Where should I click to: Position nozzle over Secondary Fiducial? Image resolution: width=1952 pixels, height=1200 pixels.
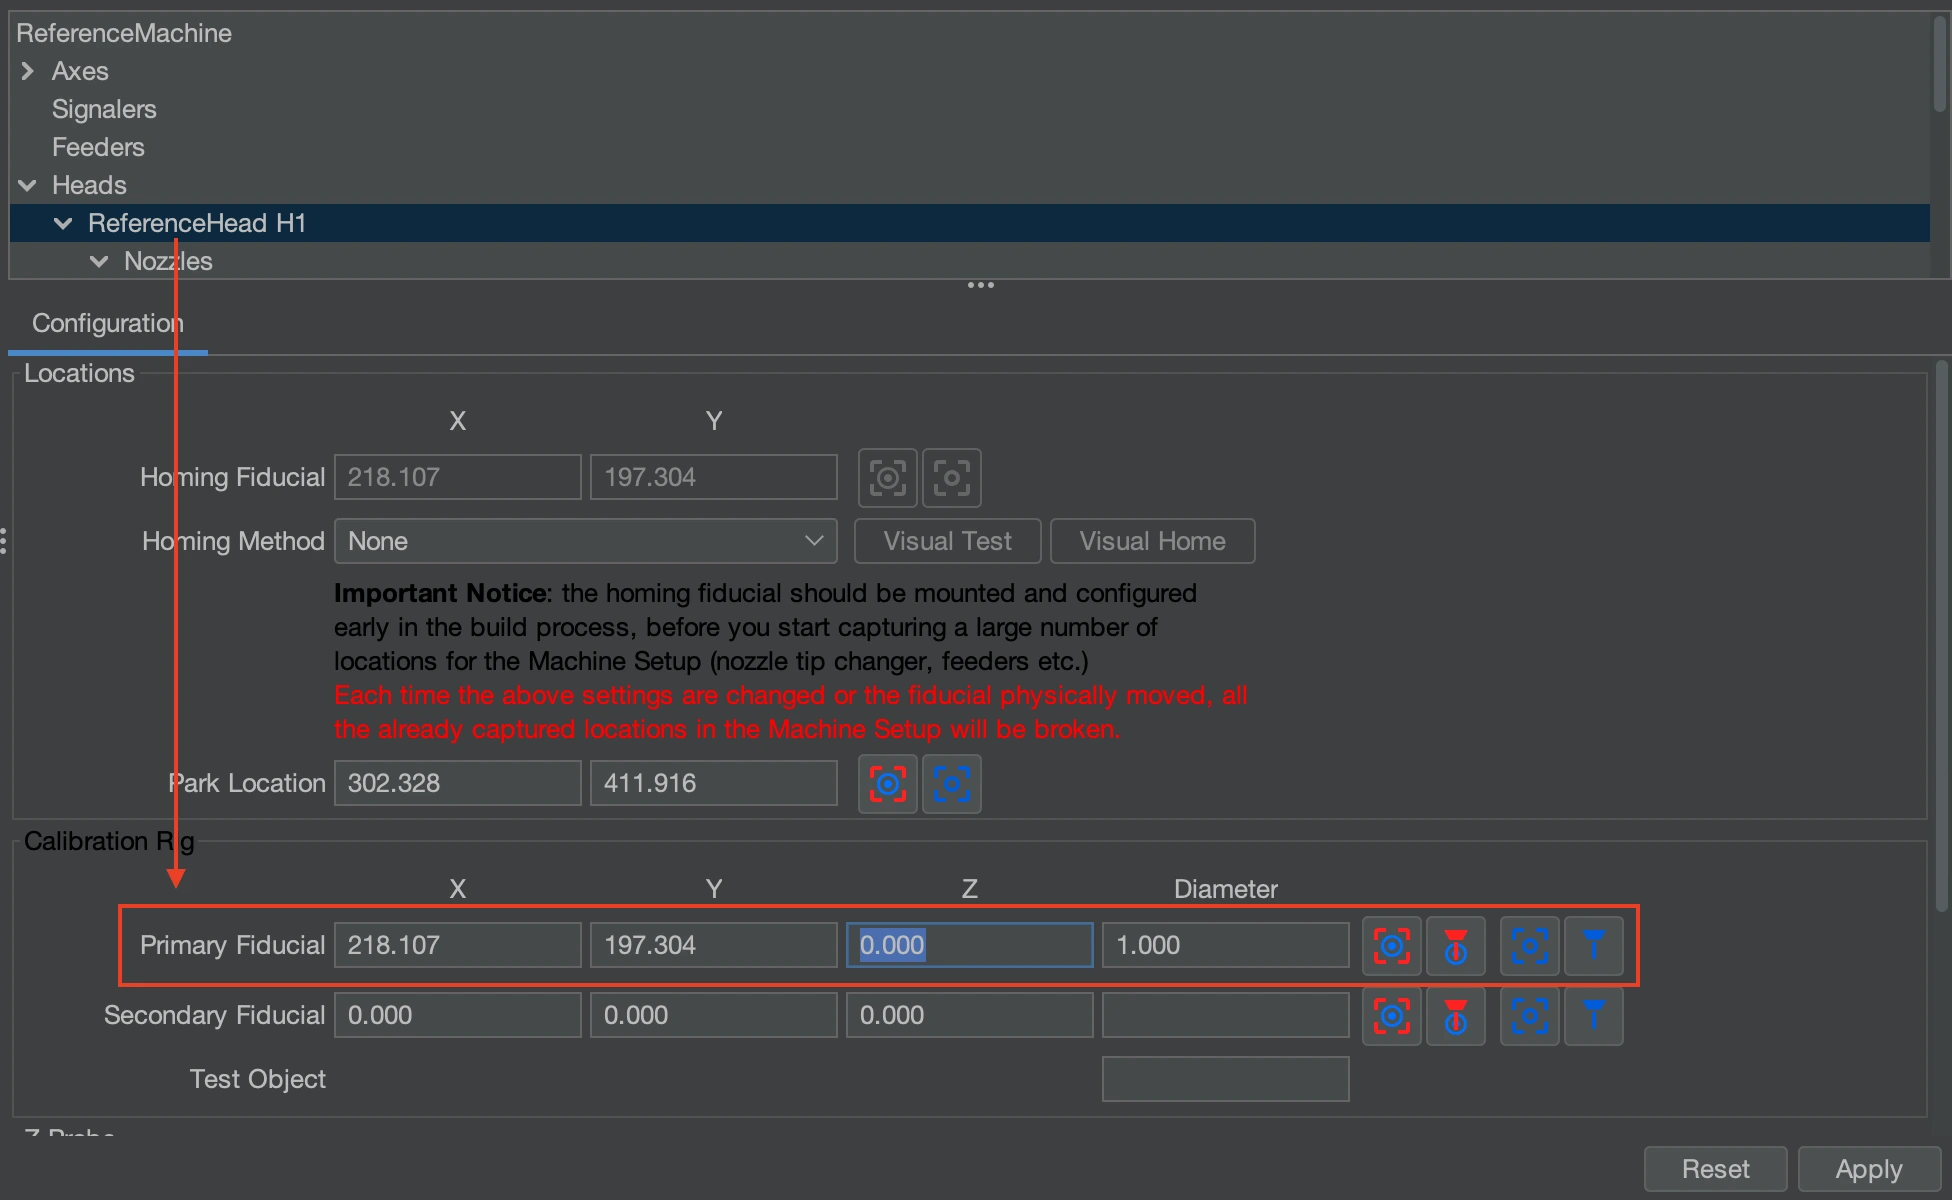(x=1593, y=1016)
